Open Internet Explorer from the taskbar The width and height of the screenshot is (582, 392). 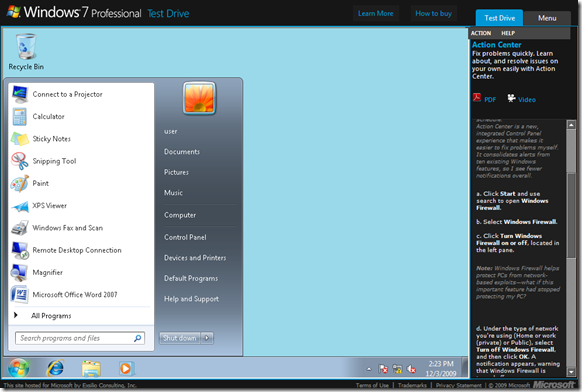click(55, 368)
